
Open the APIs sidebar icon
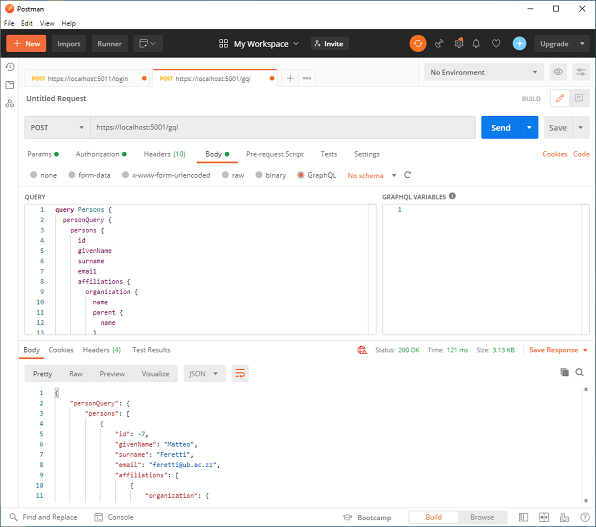click(10, 103)
